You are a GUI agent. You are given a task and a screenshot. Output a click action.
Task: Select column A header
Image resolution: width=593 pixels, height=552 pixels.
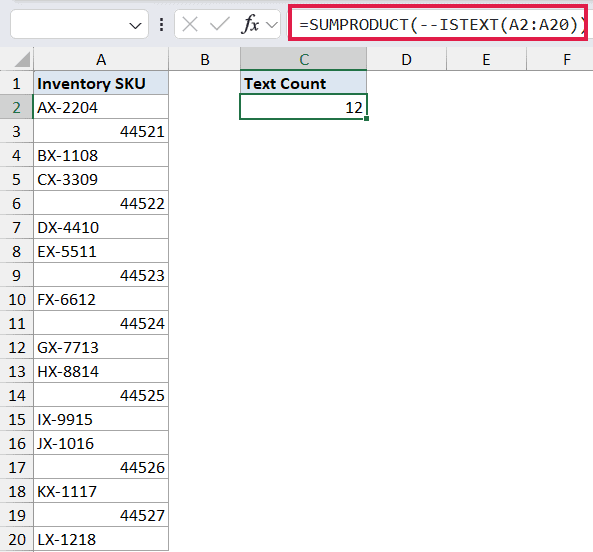[x=101, y=59]
